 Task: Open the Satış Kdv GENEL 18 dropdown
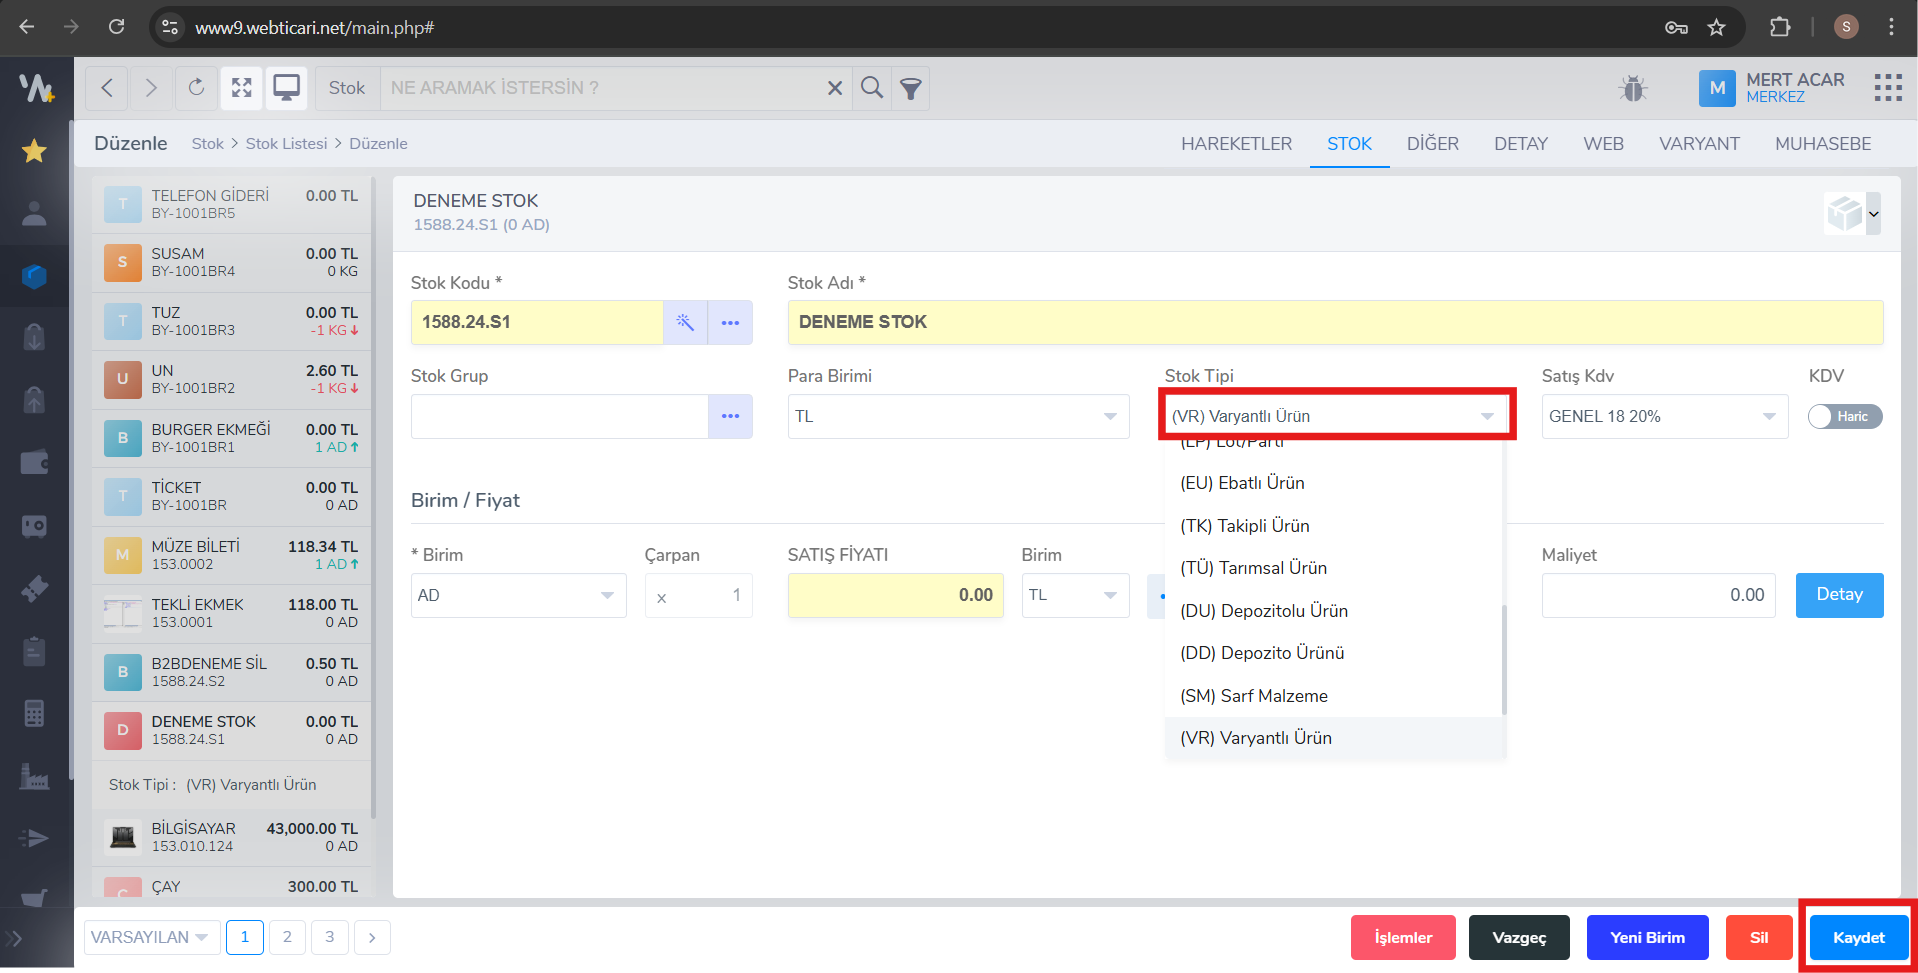1663,417
